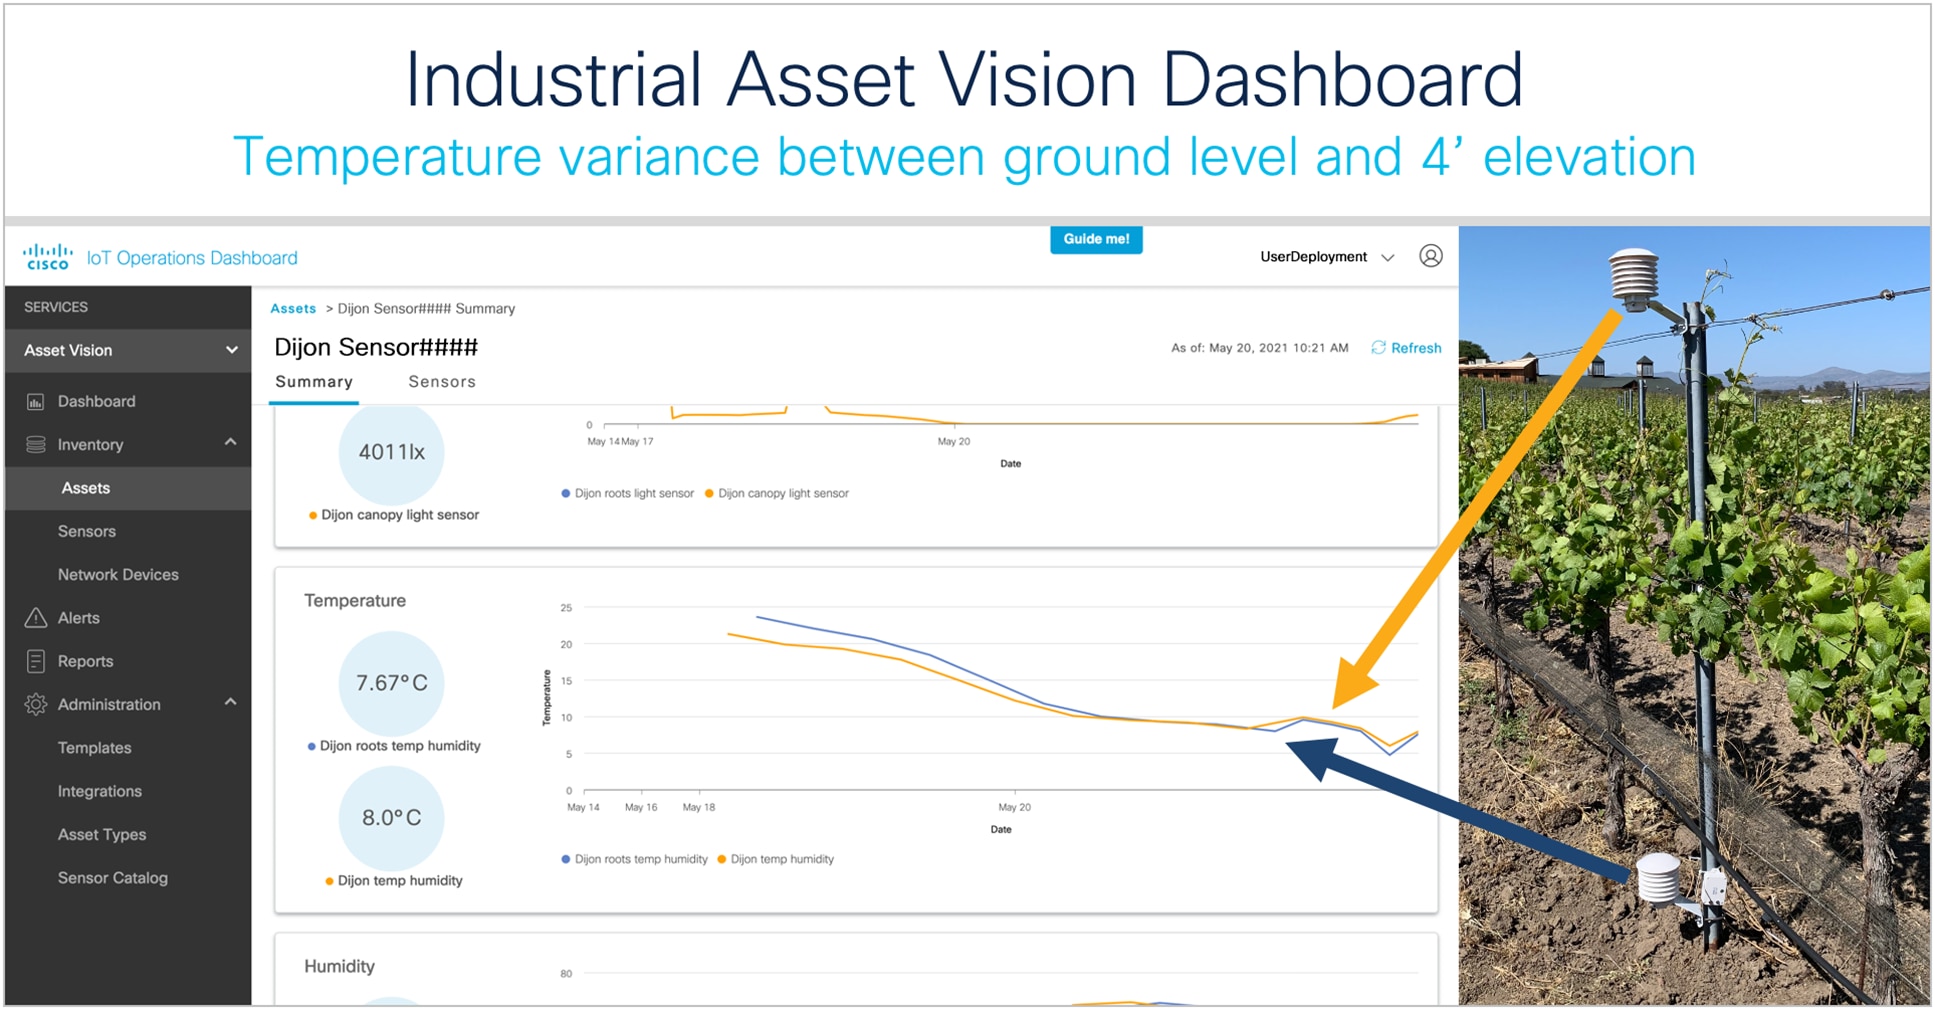The image size is (1935, 1010).
Task: Collapse the Asset Vision services menu
Action: pyautogui.click(x=231, y=350)
